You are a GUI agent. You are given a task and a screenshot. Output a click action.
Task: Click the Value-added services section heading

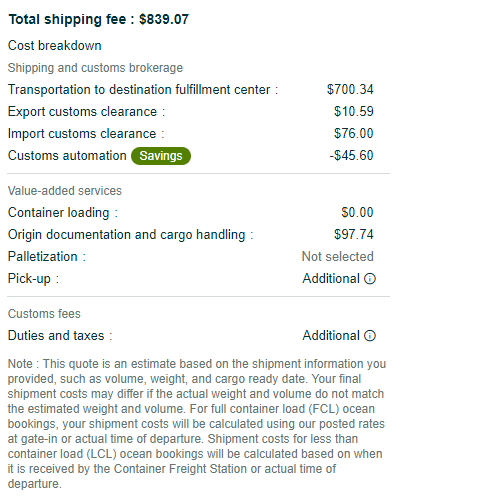coord(65,191)
